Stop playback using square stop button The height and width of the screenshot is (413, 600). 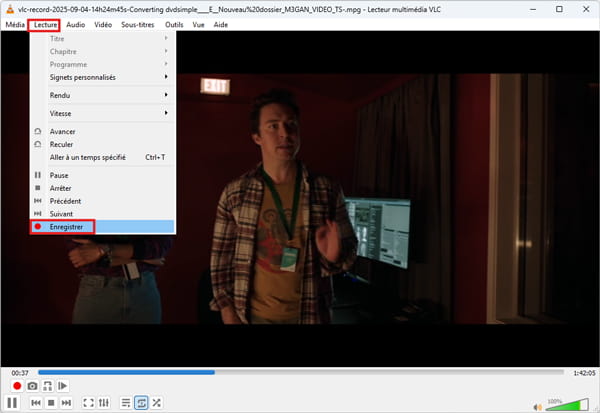pos(51,403)
